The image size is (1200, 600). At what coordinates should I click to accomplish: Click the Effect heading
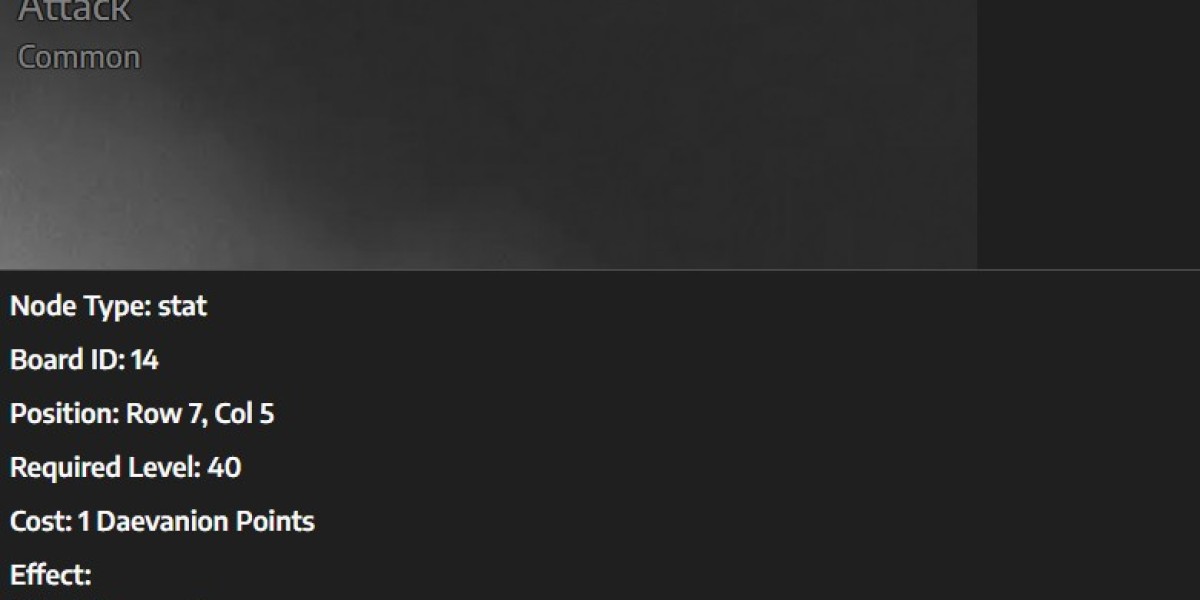tap(50, 576)
